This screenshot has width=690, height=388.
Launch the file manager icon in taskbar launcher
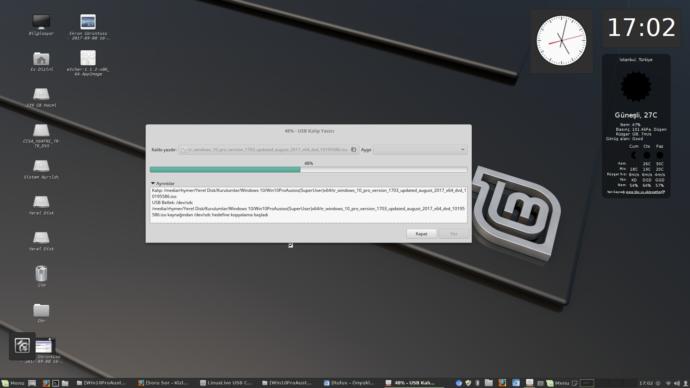click(x=65, y=383)
